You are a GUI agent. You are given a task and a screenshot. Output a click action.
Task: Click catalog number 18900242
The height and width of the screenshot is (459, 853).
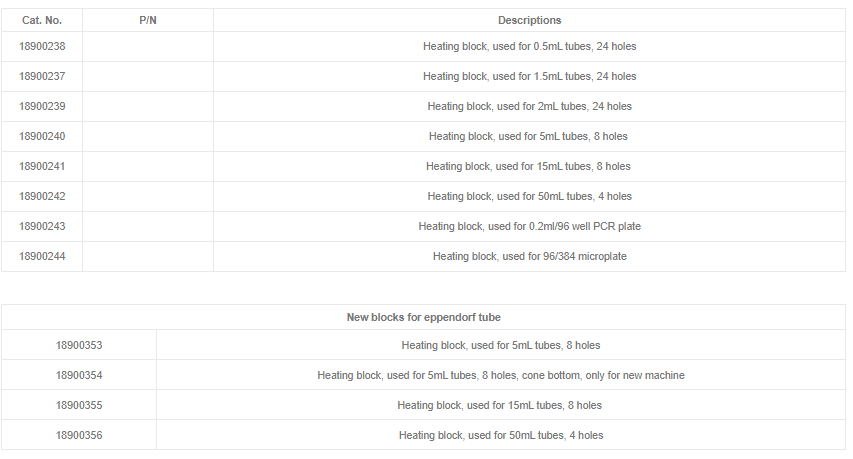point(42,197)
